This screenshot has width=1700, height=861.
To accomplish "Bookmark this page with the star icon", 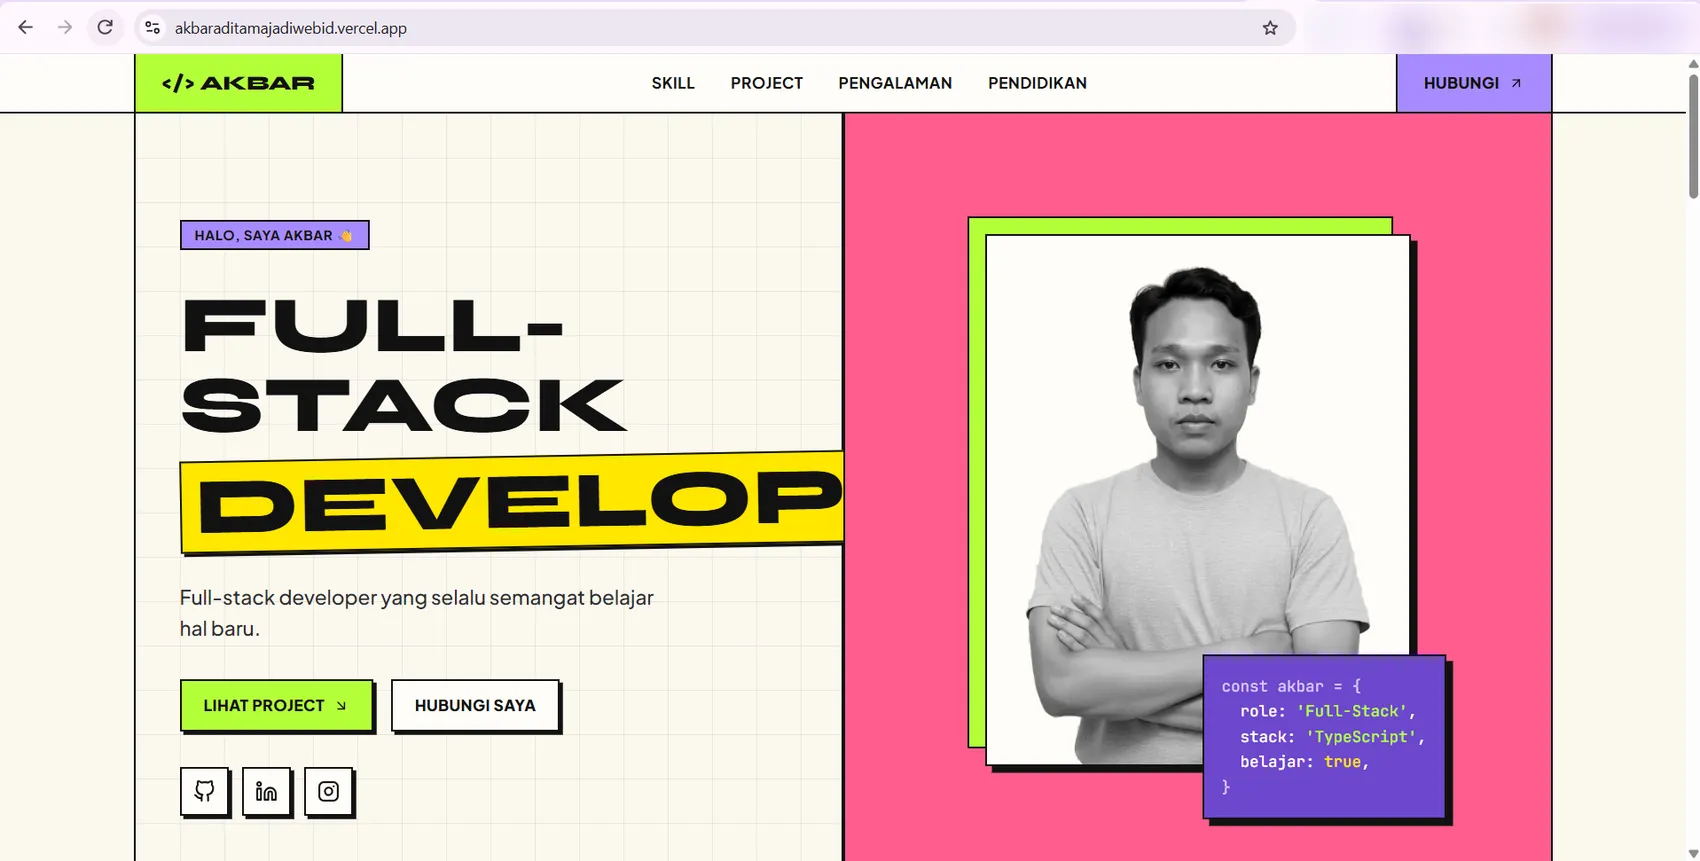I will (1270, 28).
